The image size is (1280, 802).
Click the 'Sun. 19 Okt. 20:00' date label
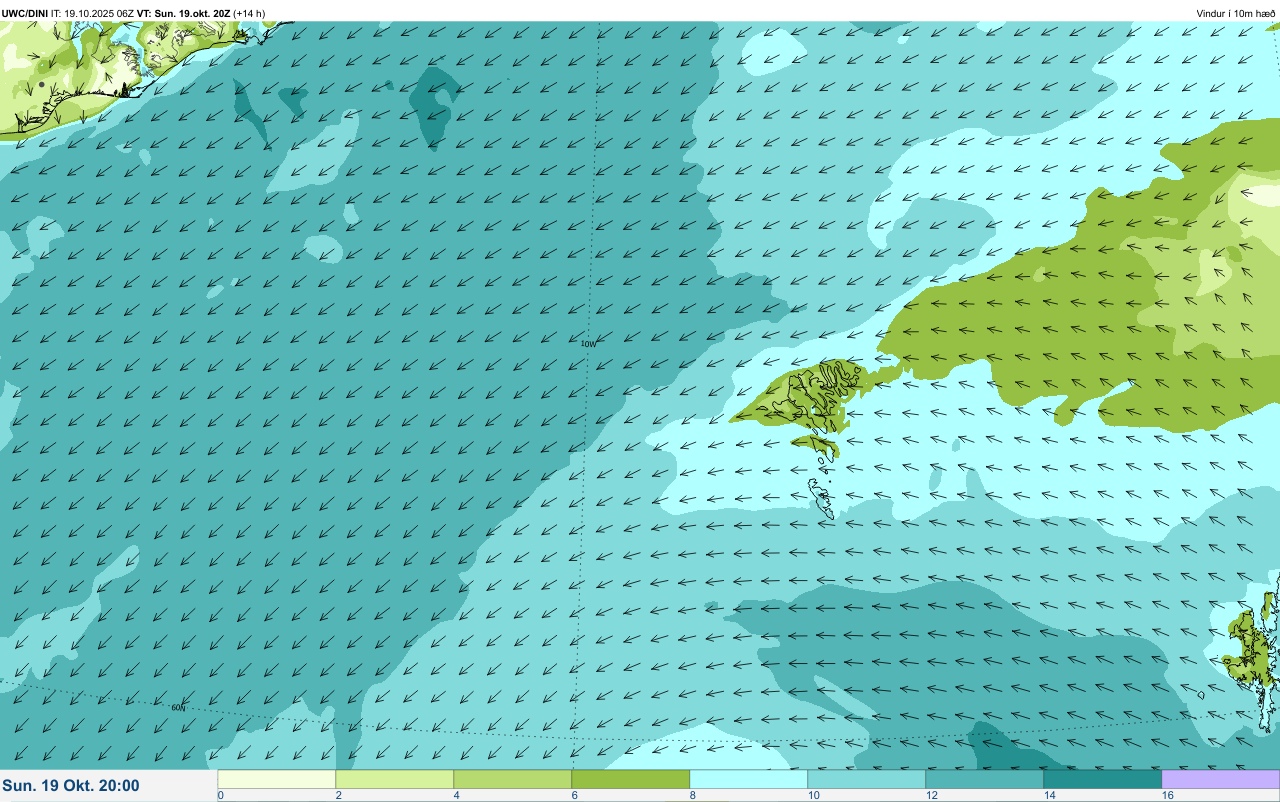pos(72,786)
